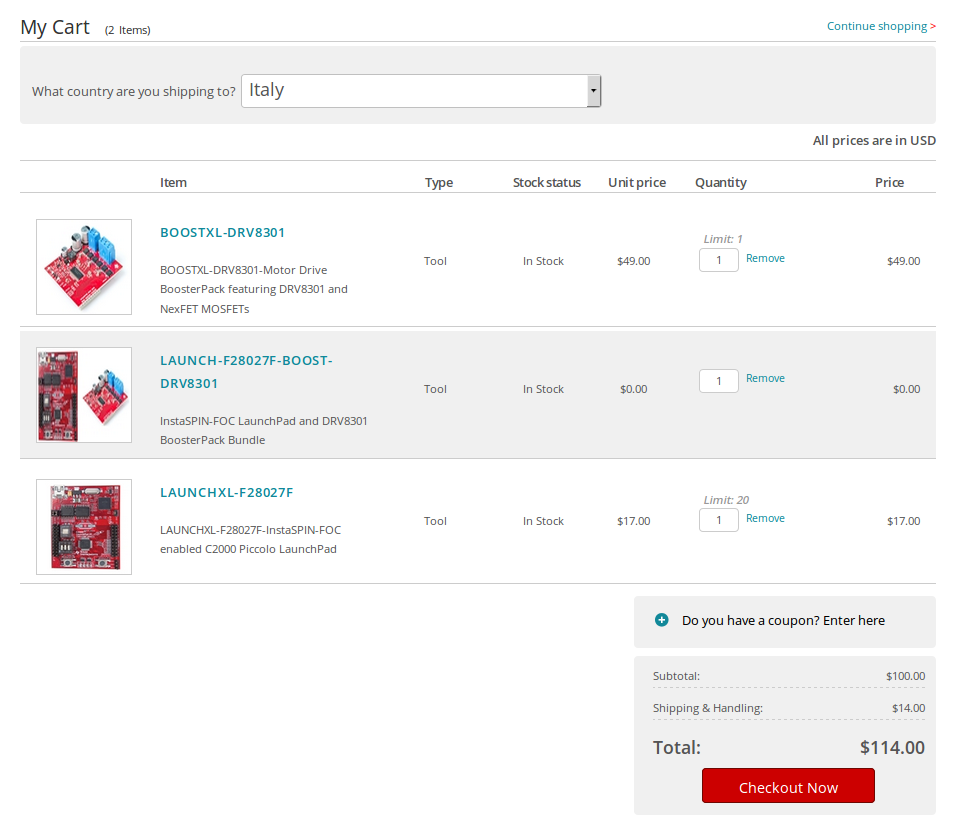The height and width of the screenshot is (820, 963).
Task: Click the Continue shopping link
Action: click(x=881, y=26)
